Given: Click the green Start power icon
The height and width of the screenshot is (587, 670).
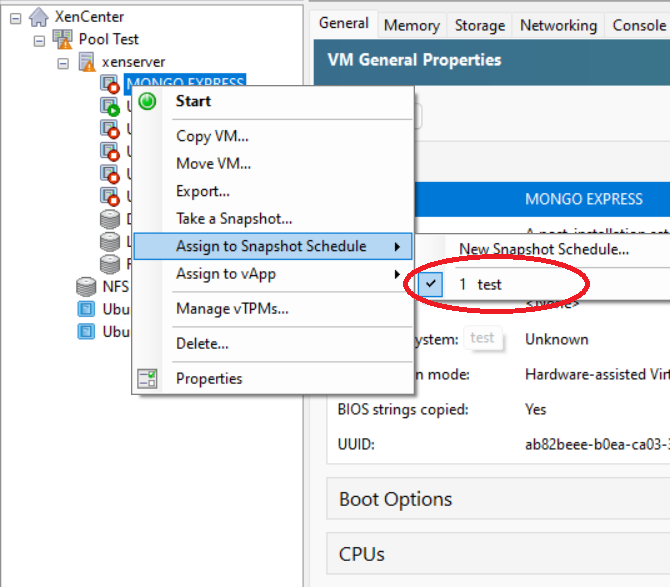Looking at the screenshot, I should [147, 101].
